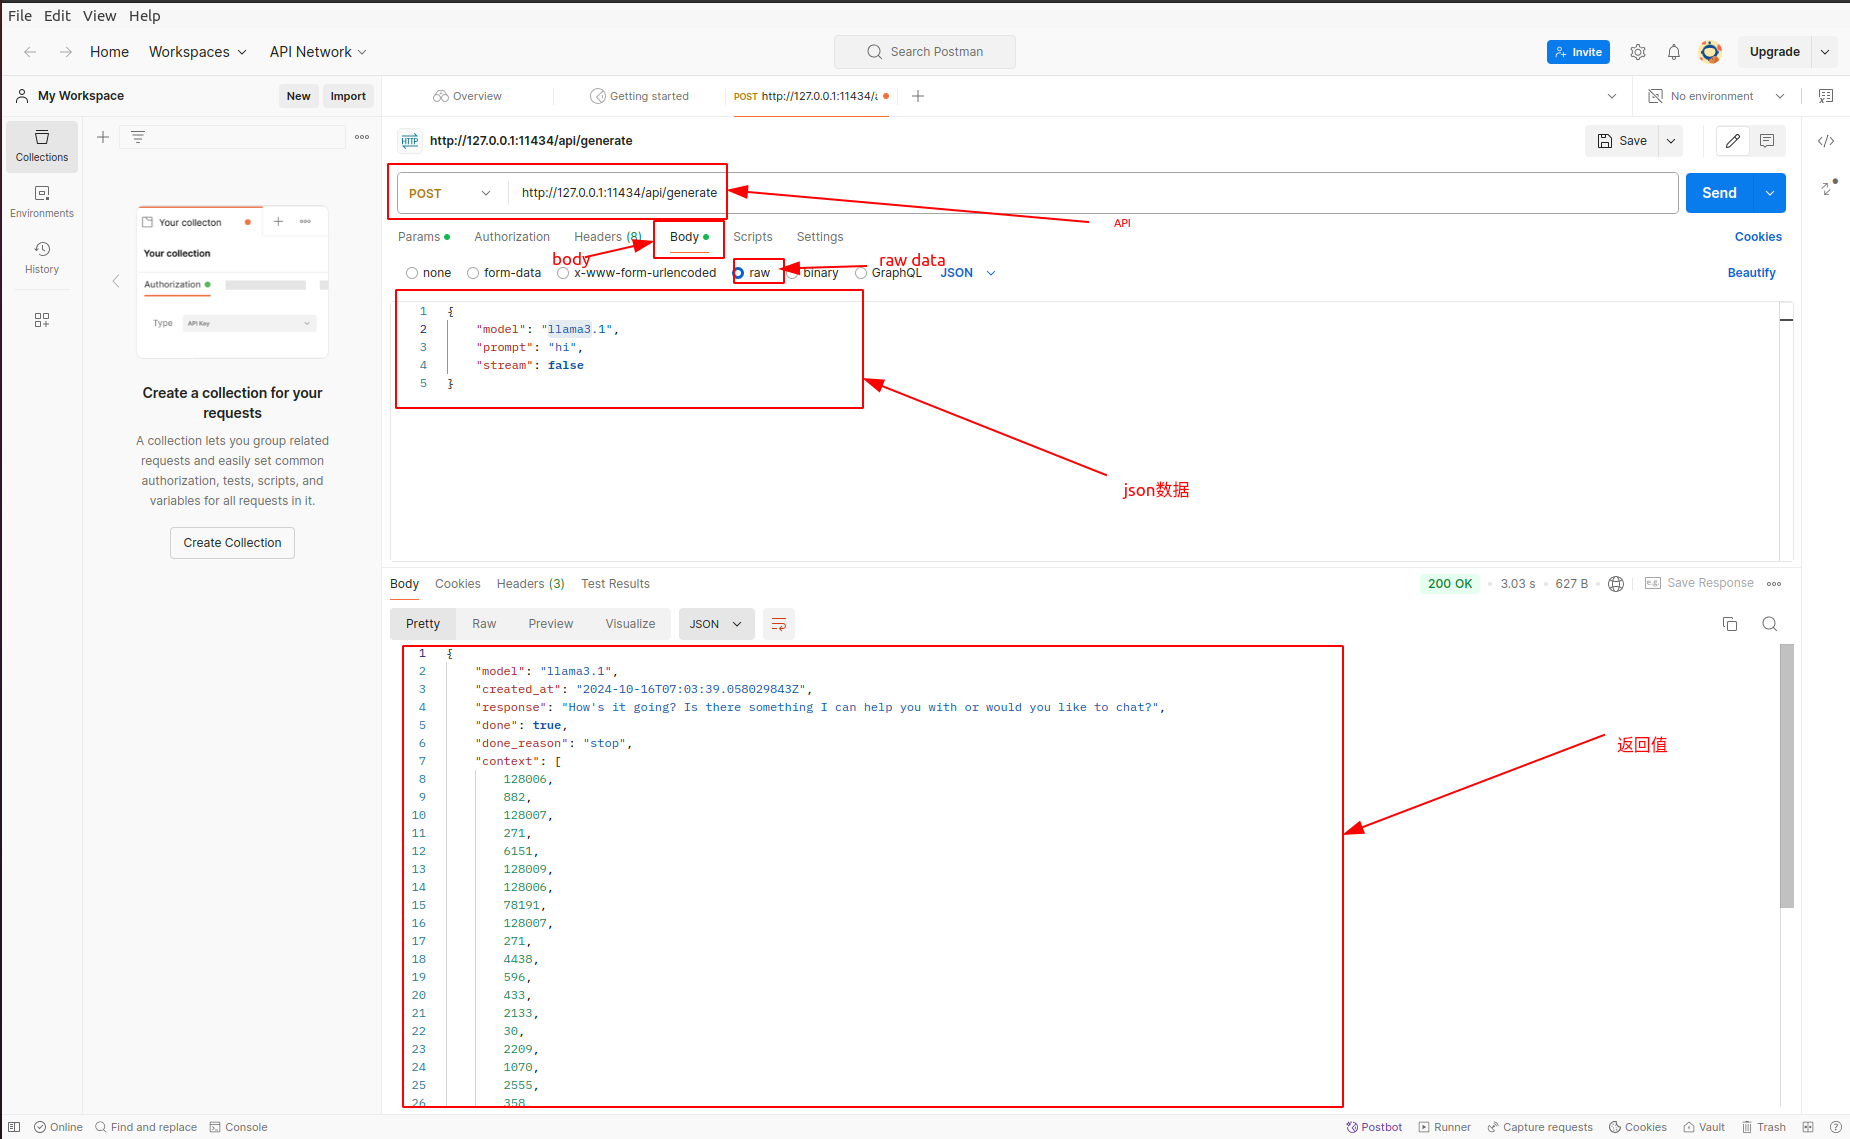Open the POST method dropdown

point(451,193)
